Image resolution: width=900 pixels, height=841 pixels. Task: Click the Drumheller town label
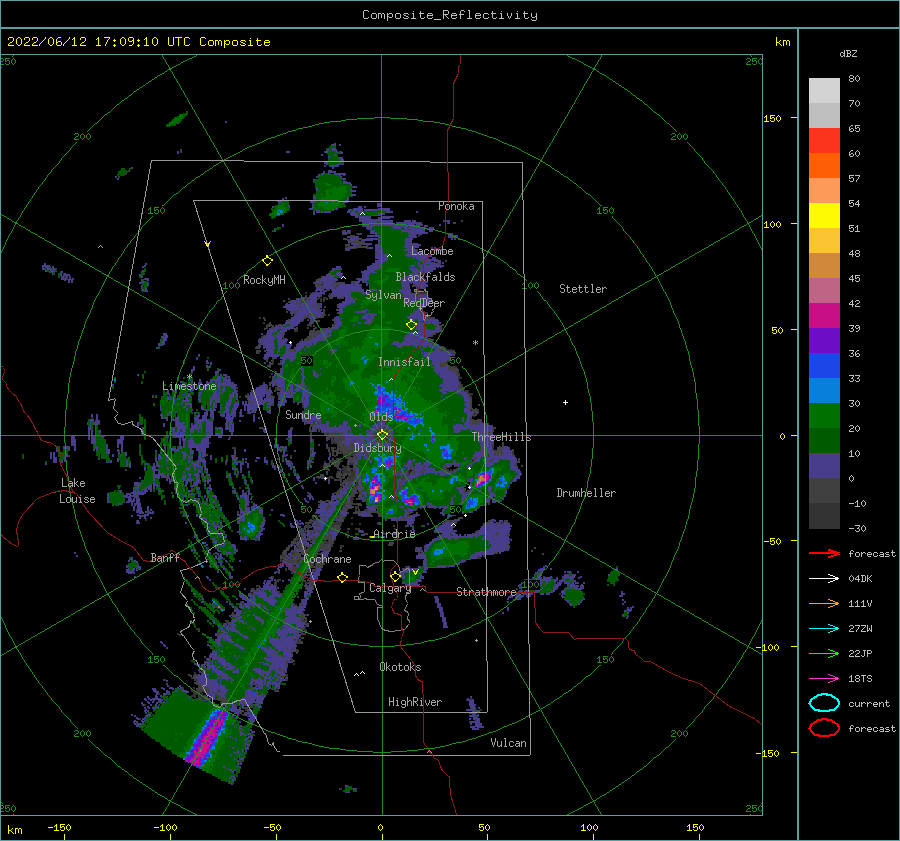pos(586,493)
